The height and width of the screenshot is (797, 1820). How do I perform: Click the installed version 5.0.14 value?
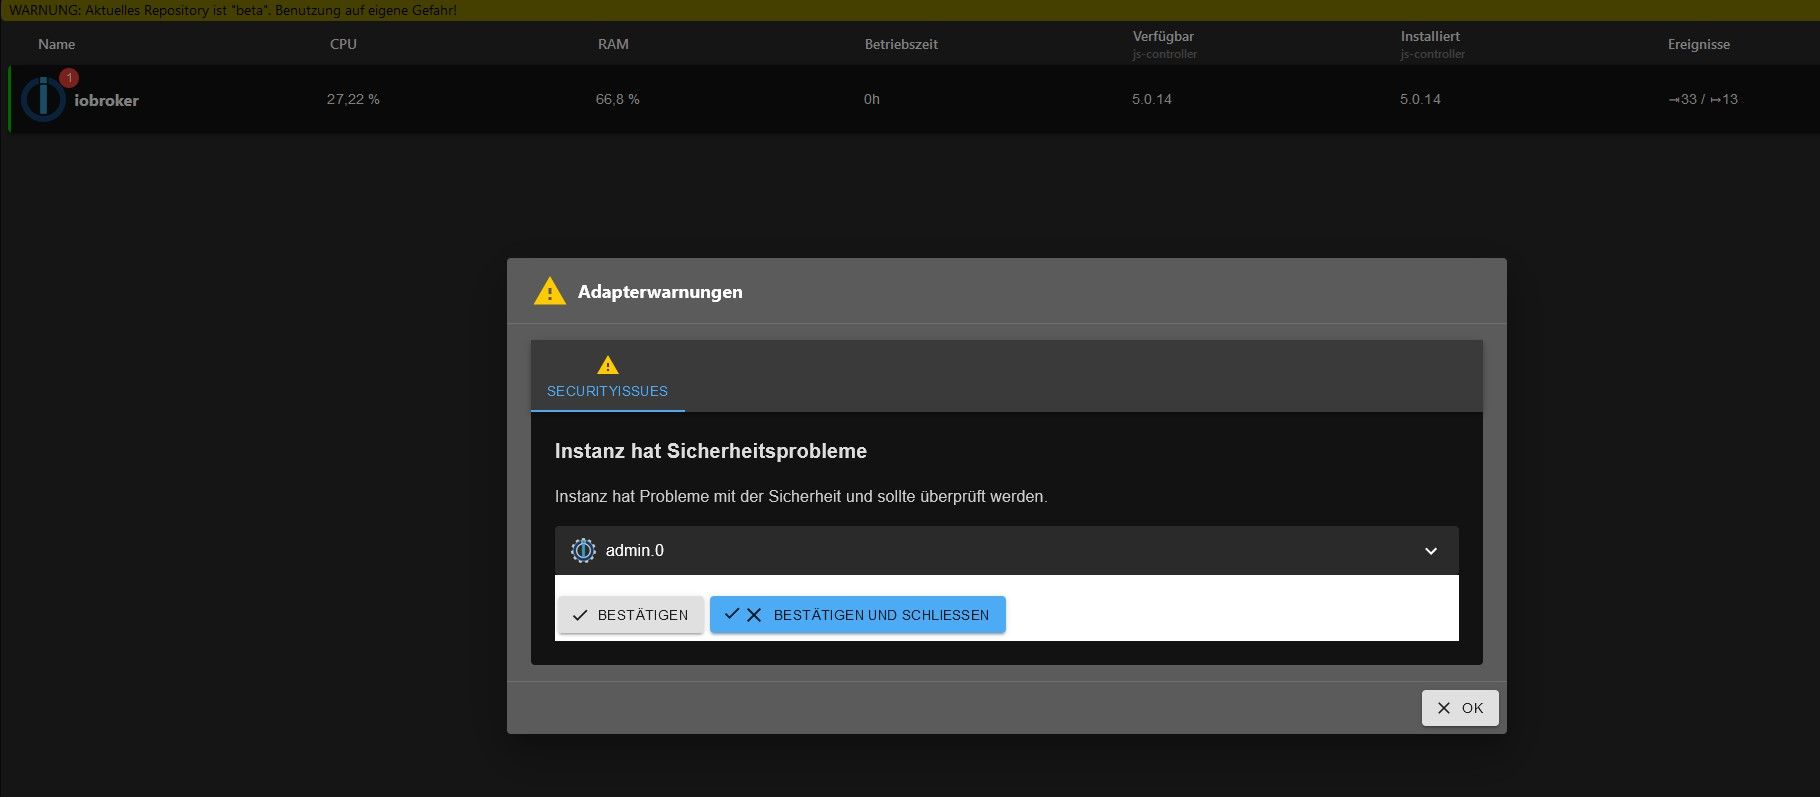(1420, 99)
